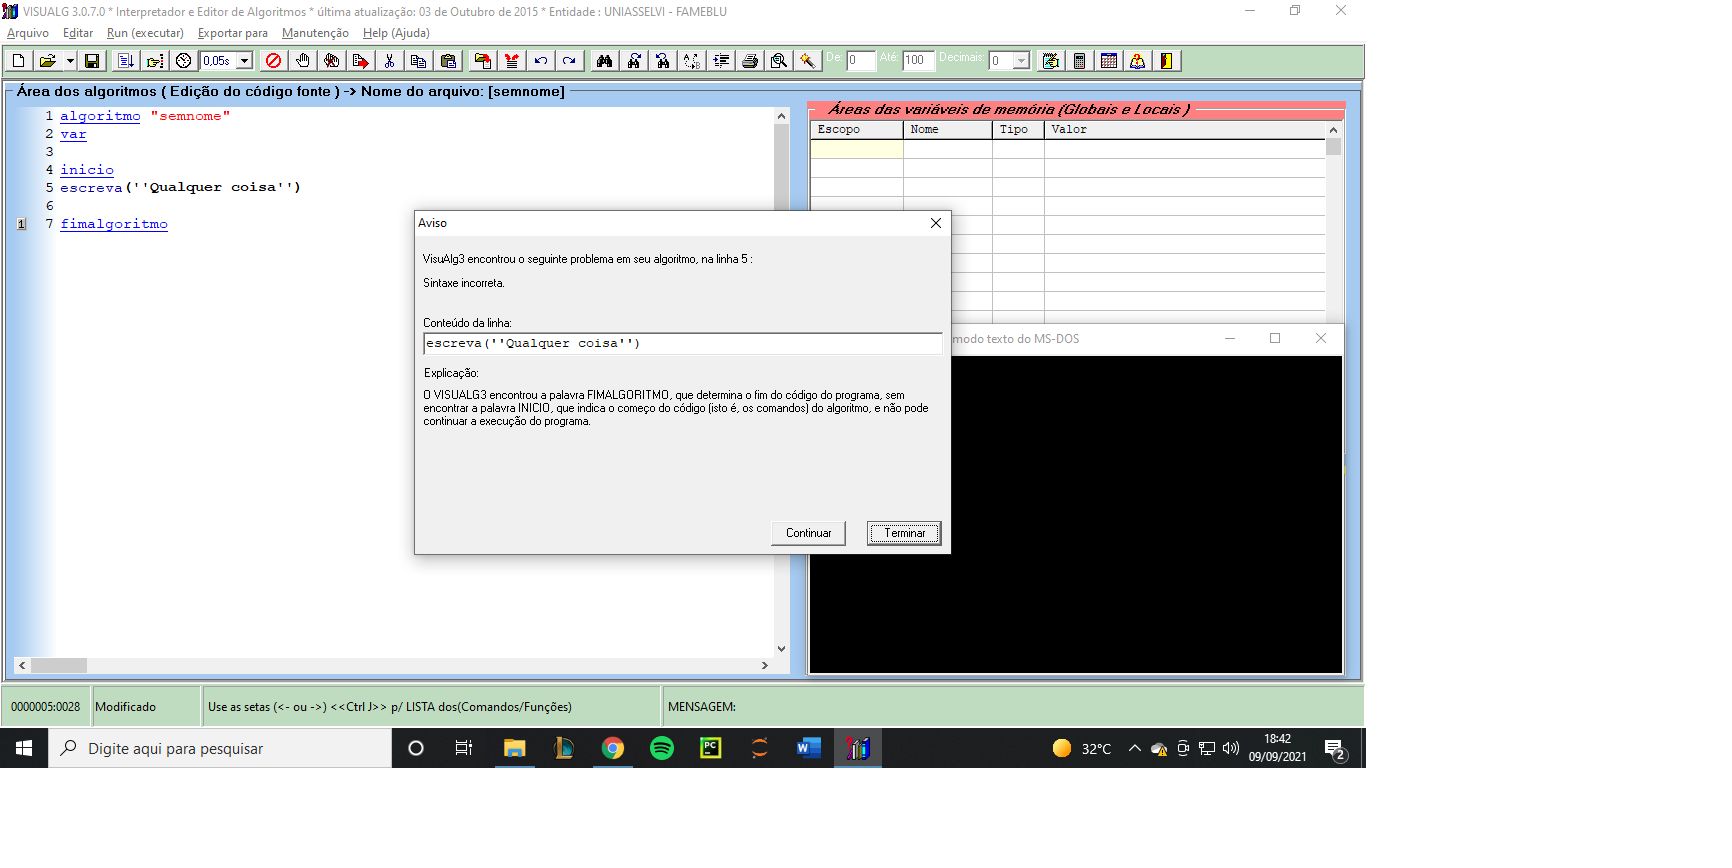Open the Arquivo menu

(28, 33)
